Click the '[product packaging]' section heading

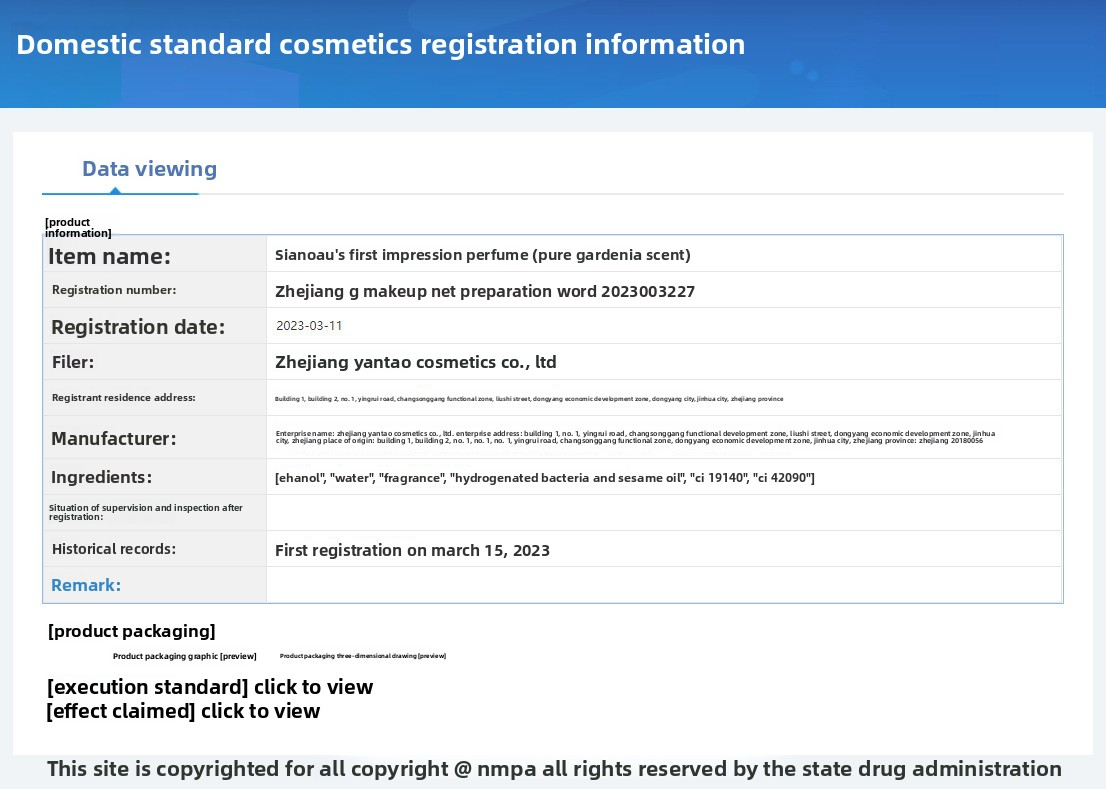point(131,631)
